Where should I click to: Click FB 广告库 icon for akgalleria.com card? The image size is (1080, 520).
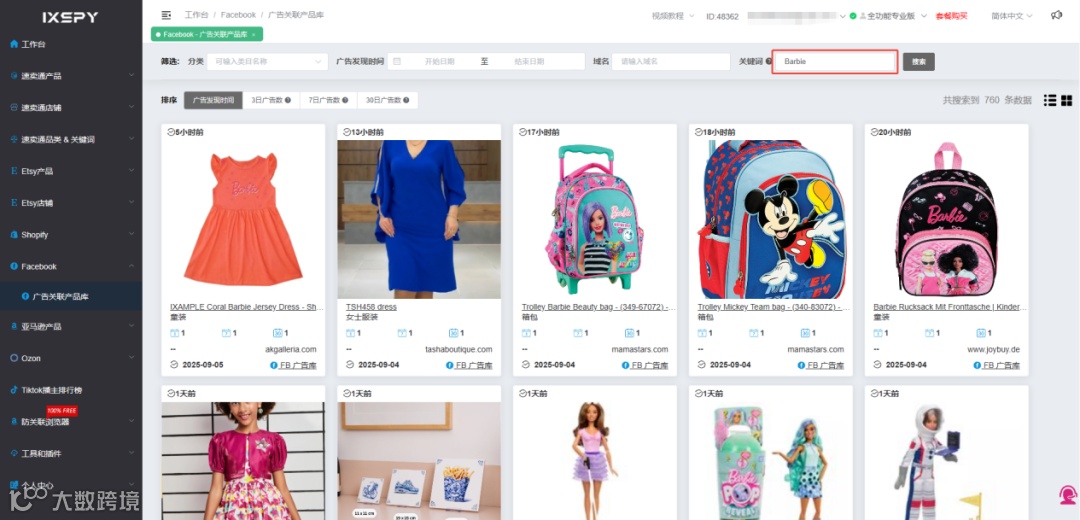pyautogui.click(x=274, y=365)
